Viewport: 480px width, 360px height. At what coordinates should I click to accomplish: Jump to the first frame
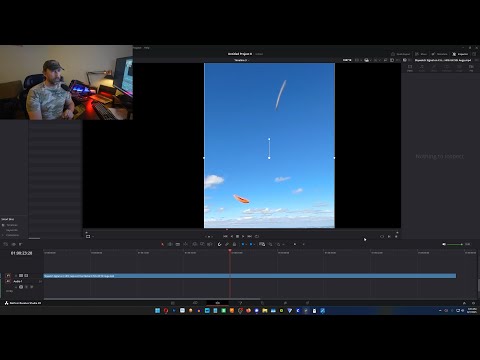click(x=225, y=236)
